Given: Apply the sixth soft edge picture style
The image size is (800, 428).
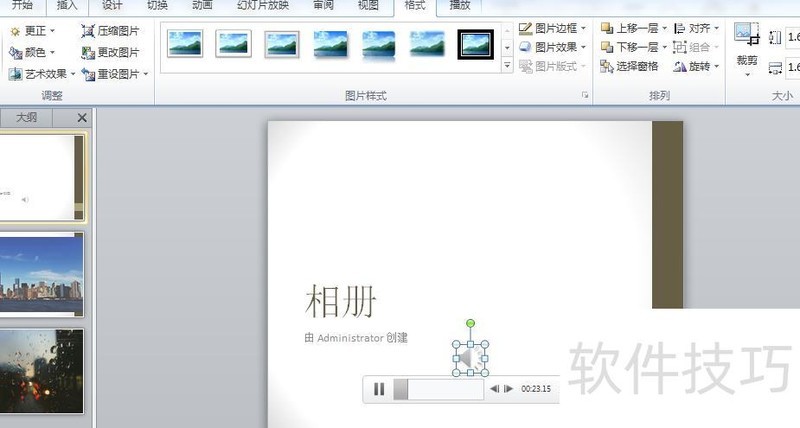Looking at the screenshot, I should point(428,44).
